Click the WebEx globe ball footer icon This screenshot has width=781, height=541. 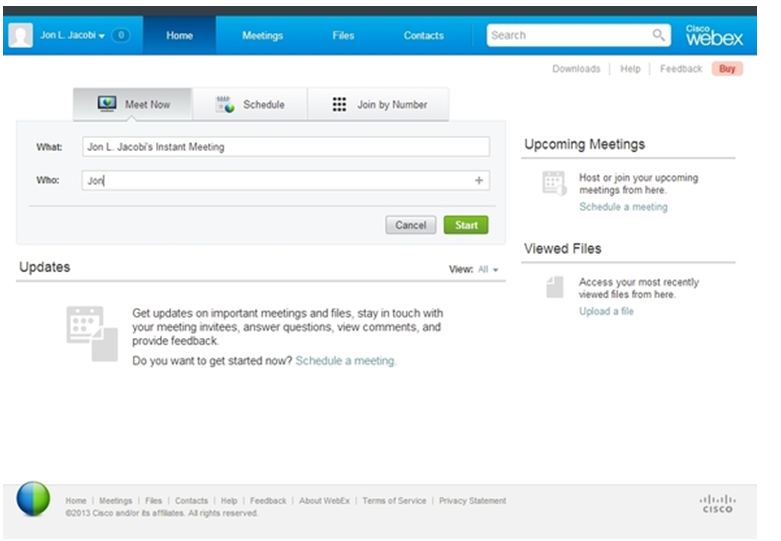pos(33,498)
